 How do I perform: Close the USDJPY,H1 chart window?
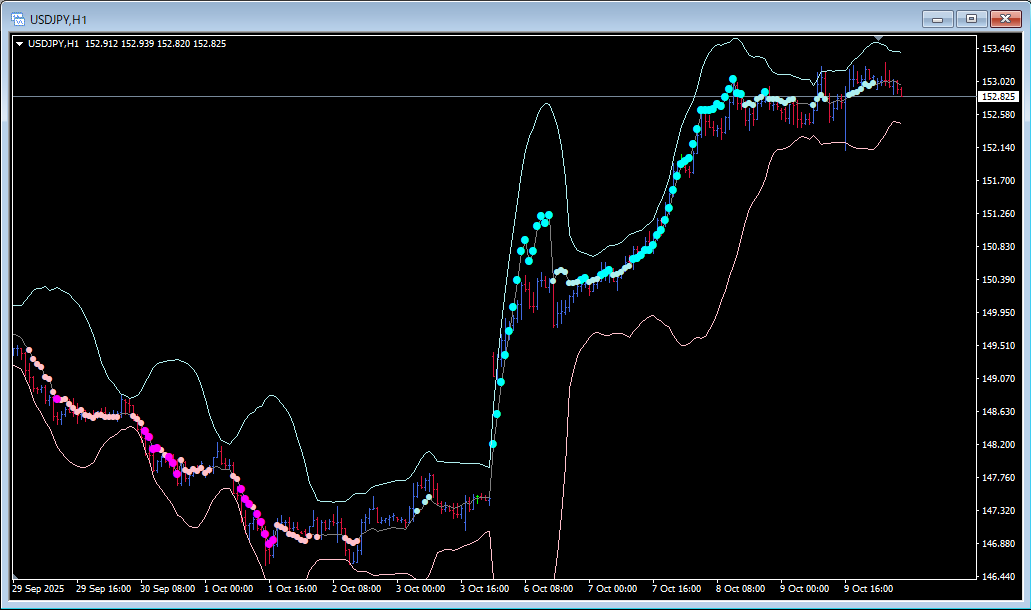pos(1005,19)
